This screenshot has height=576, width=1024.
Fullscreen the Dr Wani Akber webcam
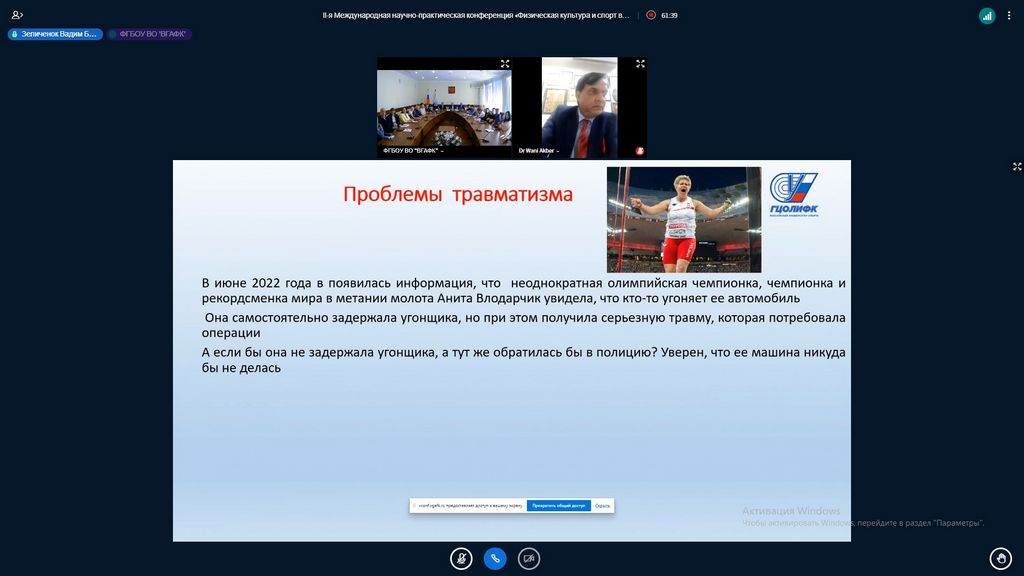640,64
